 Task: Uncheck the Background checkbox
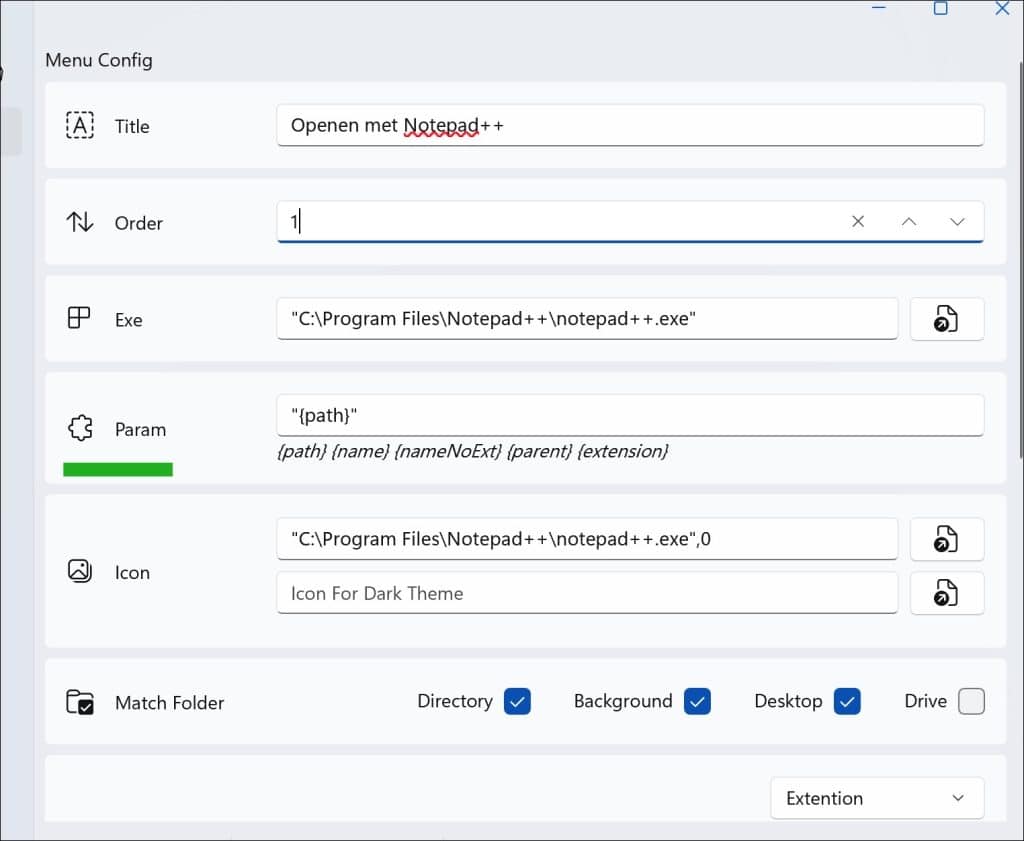697,702
